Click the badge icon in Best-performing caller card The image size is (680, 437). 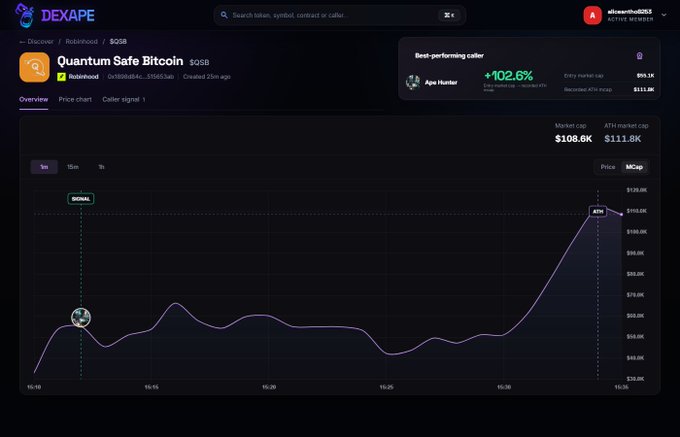(x=639, y=55)
